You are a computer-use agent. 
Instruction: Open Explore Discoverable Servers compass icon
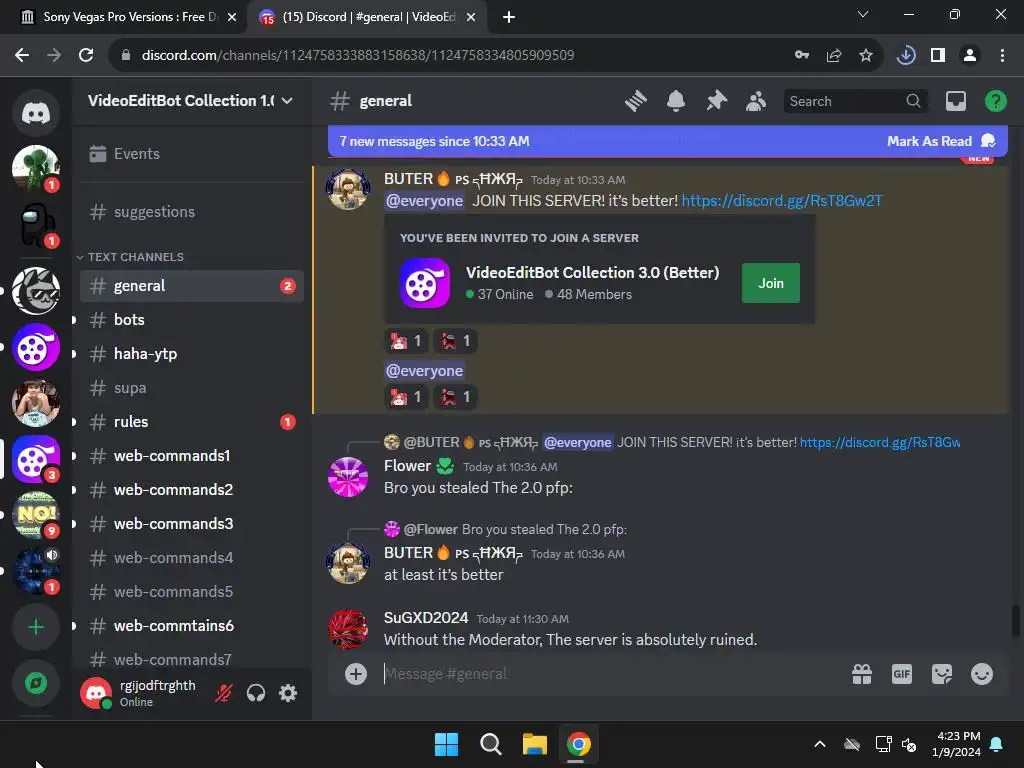tap(36, 683)
